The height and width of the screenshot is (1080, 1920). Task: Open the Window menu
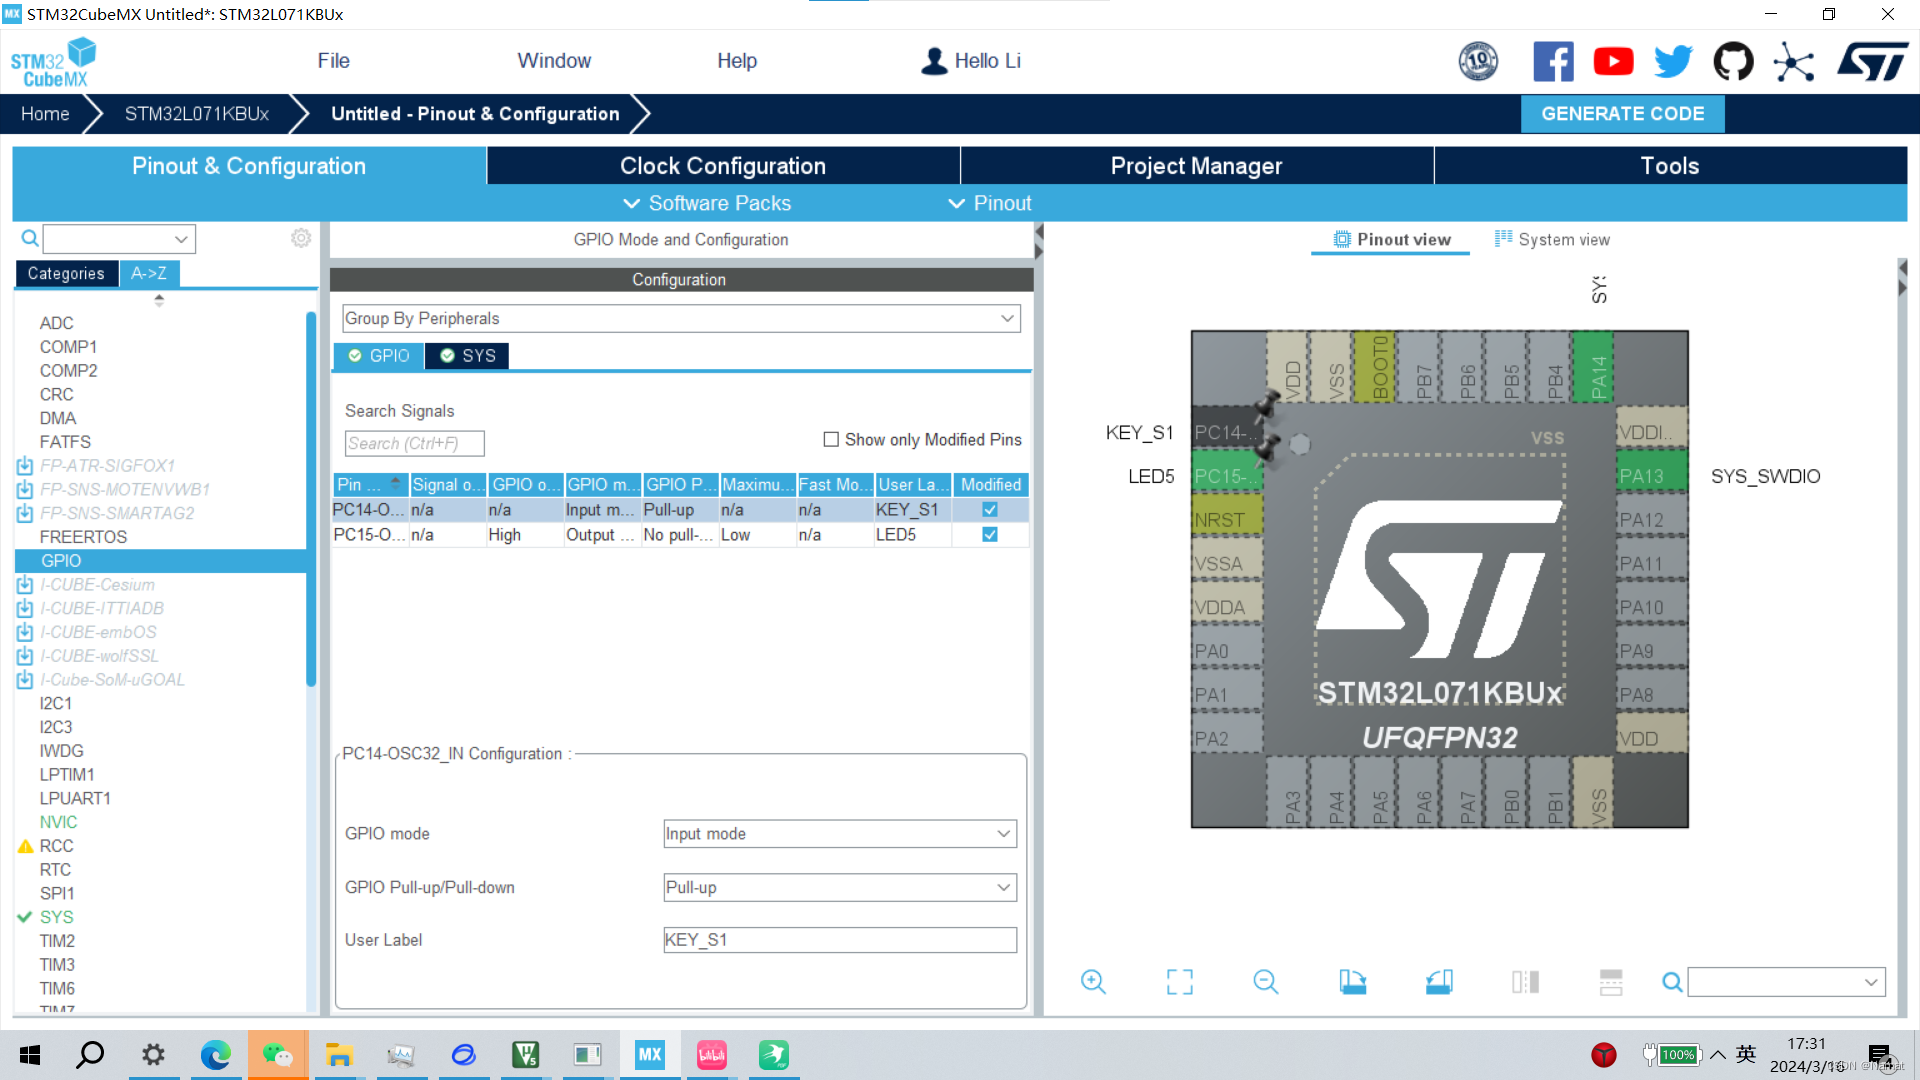[554, 61]
